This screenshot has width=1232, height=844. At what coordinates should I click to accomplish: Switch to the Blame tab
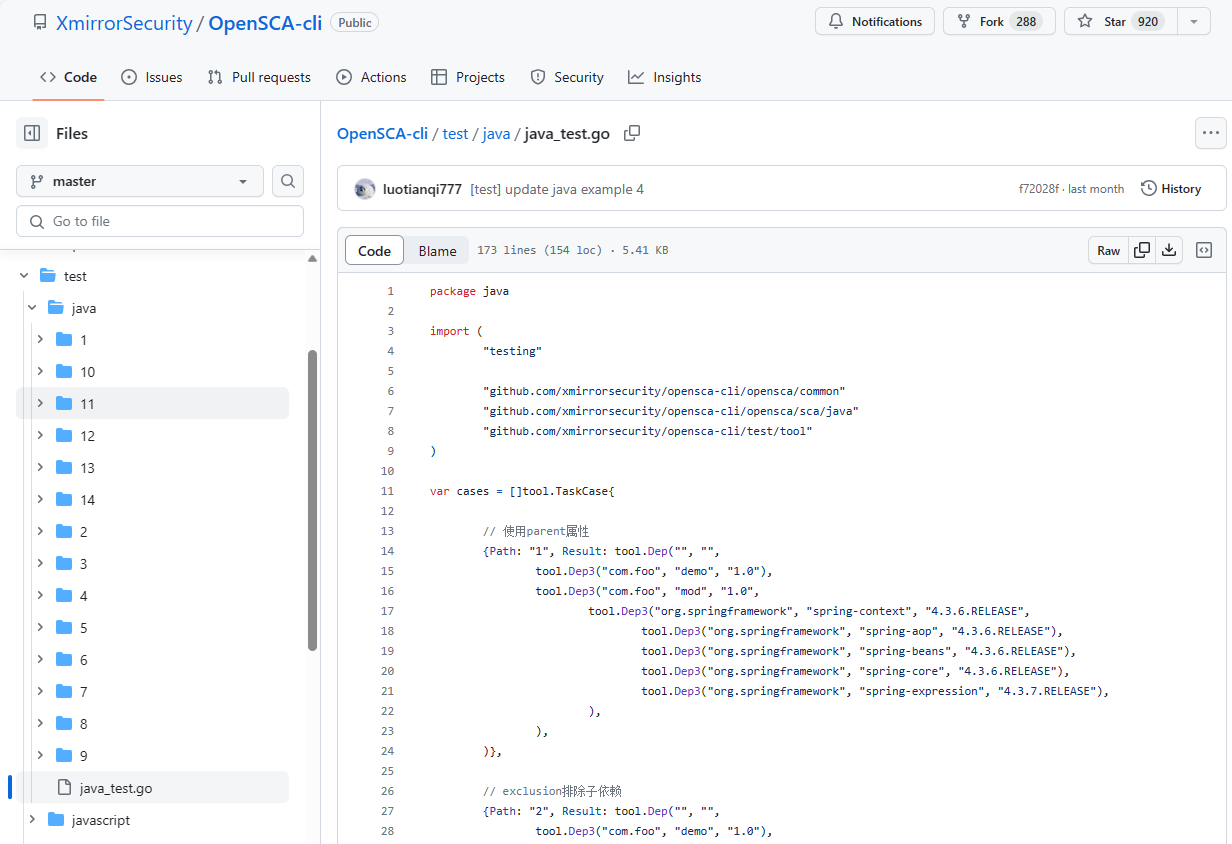tap(436, 250)
